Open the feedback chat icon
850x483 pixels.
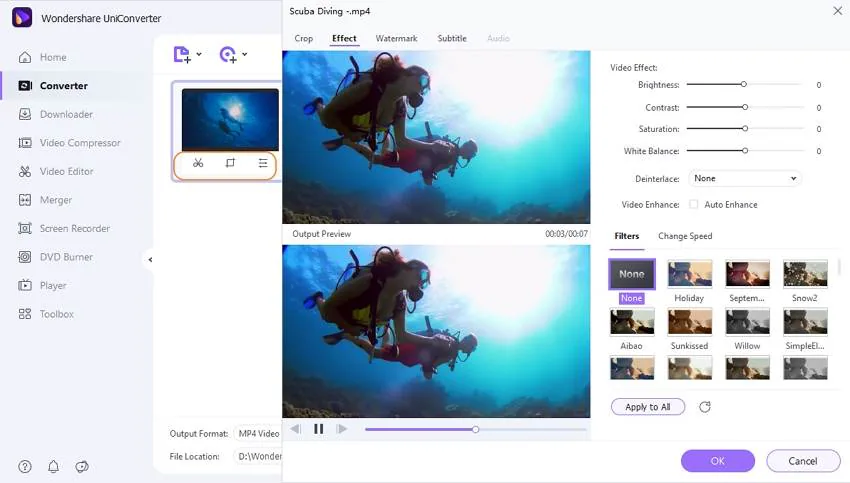click(x=82, y=467)
